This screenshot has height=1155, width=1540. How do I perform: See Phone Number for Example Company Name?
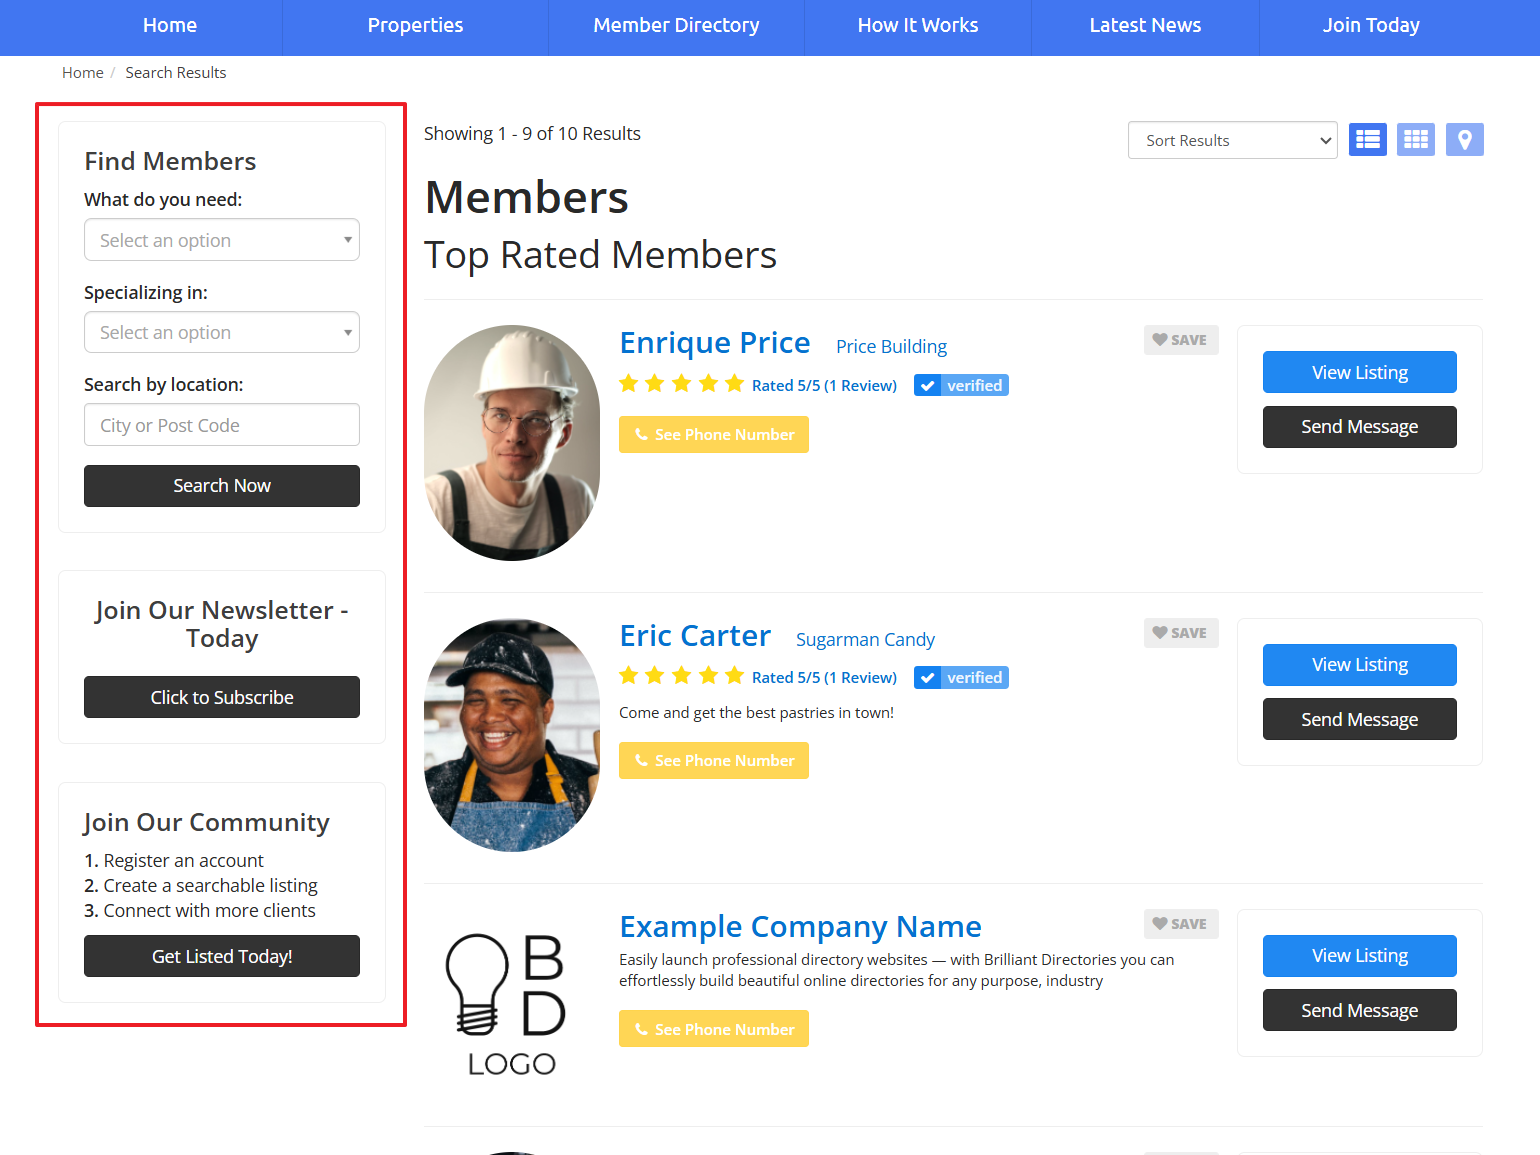pyautogui.click(x=714, y=1029)
